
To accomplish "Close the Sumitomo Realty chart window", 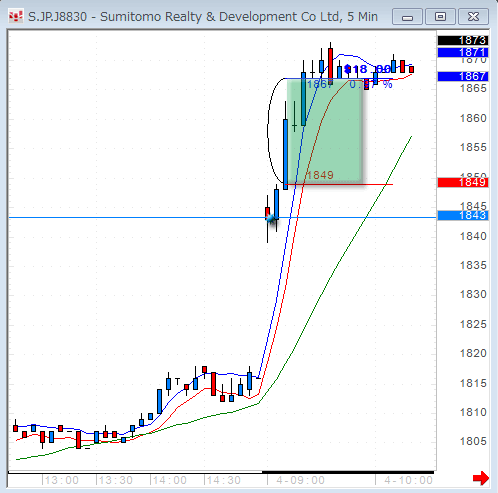I will click(x=473, y=17).
